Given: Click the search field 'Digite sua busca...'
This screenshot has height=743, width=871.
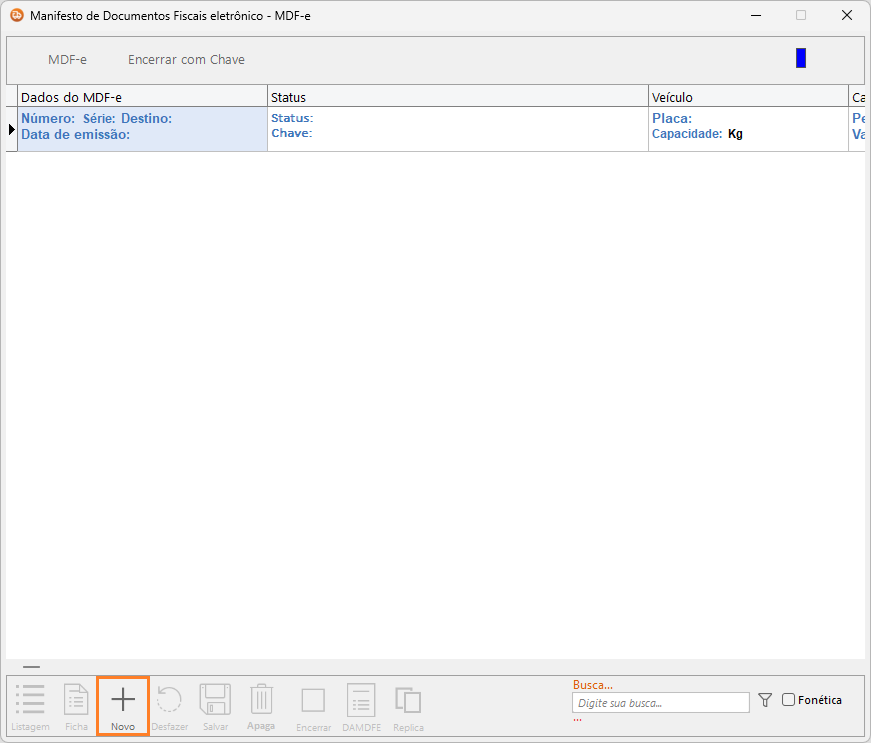Looking at the screenshot, I should coord(660,703).
